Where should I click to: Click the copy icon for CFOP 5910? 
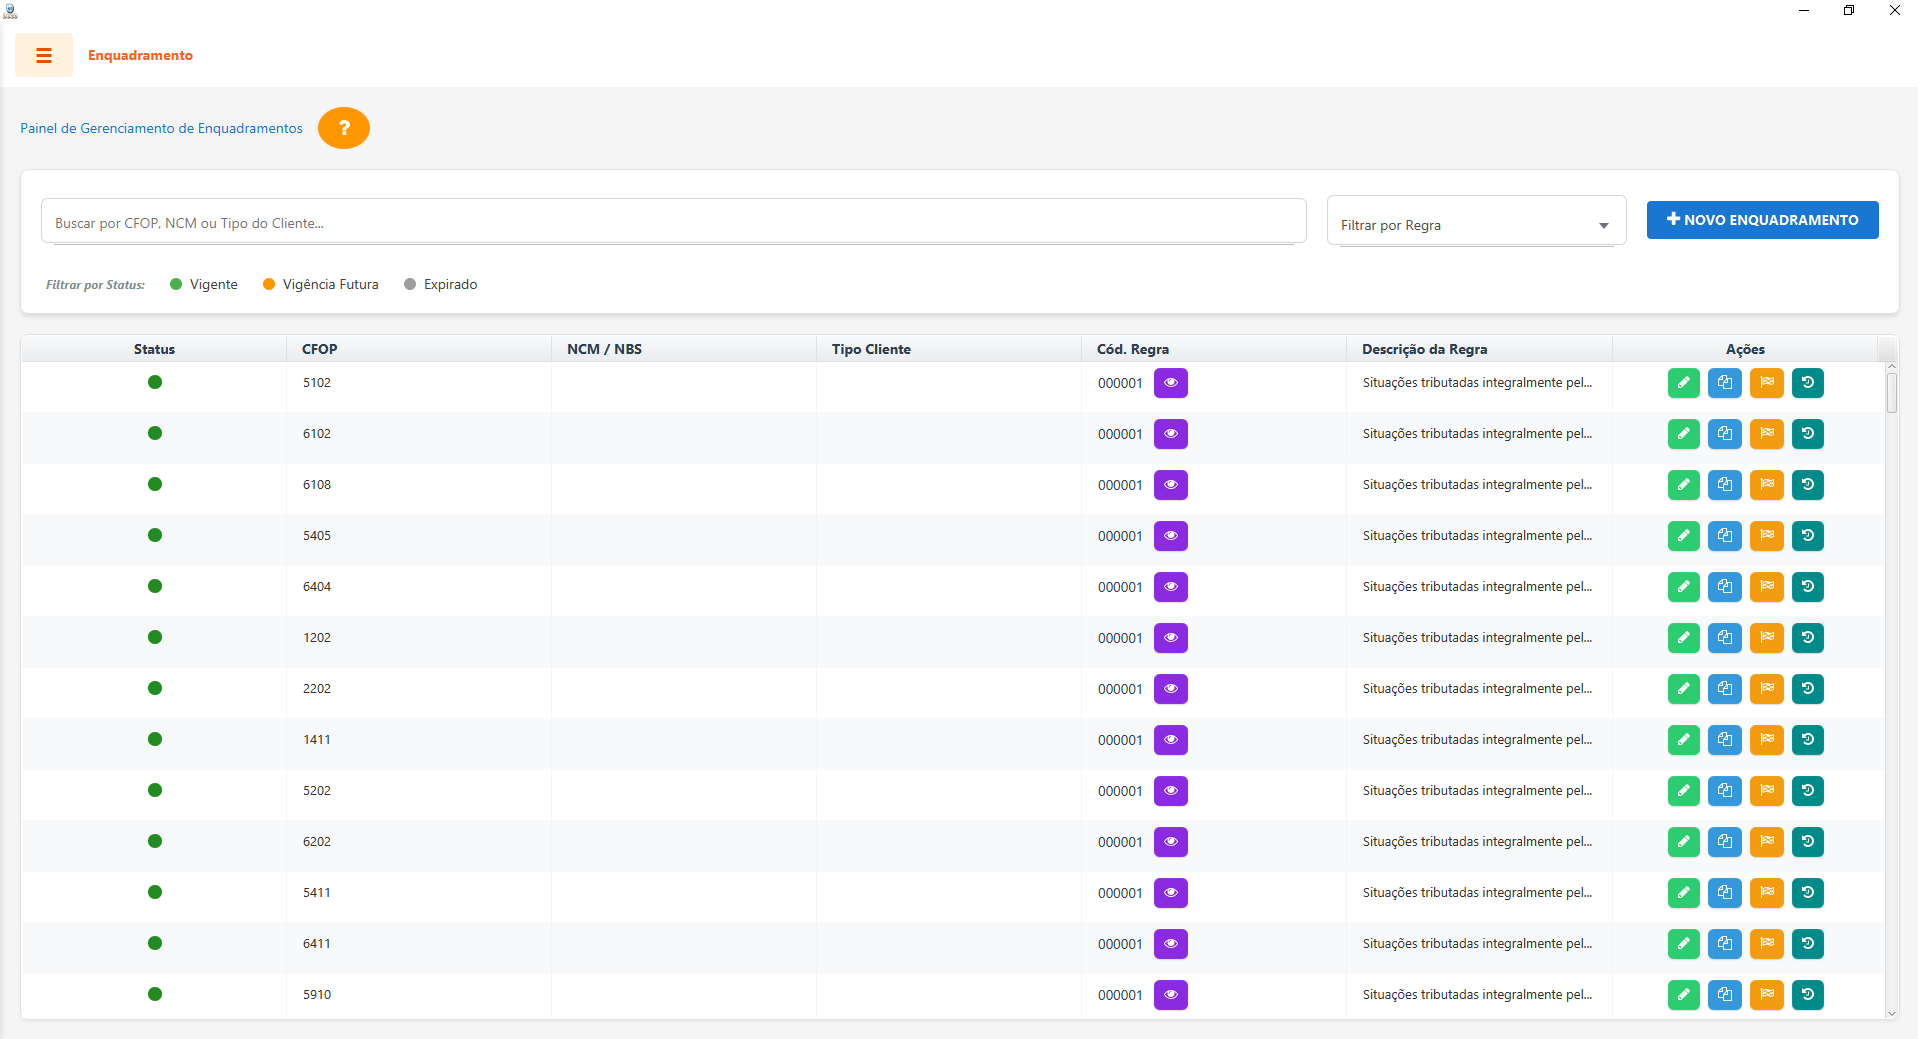pyautogui.click(x=1725, y=995)
